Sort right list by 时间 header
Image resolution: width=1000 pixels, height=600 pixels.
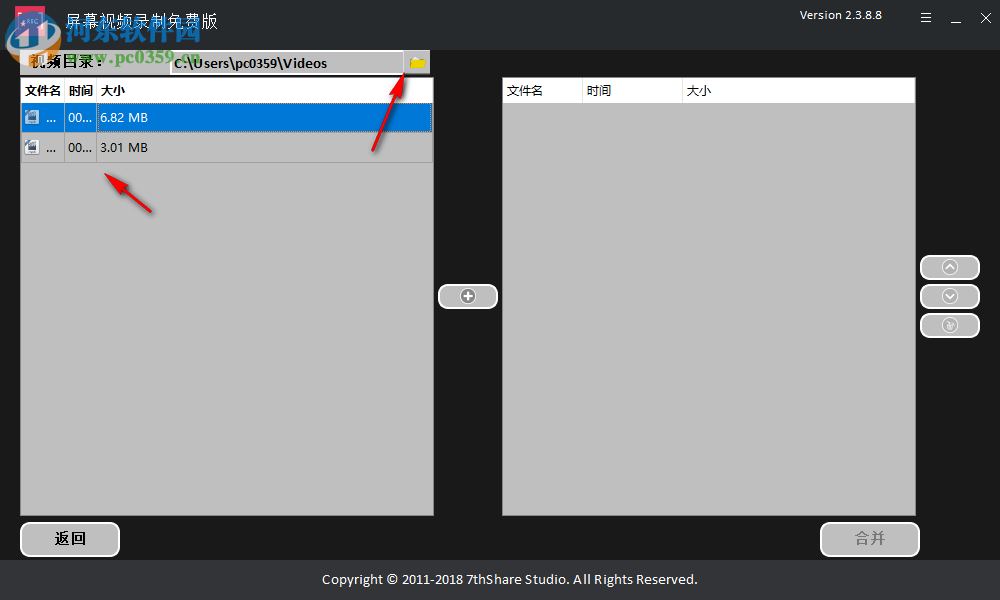click(x=599, y=91)
